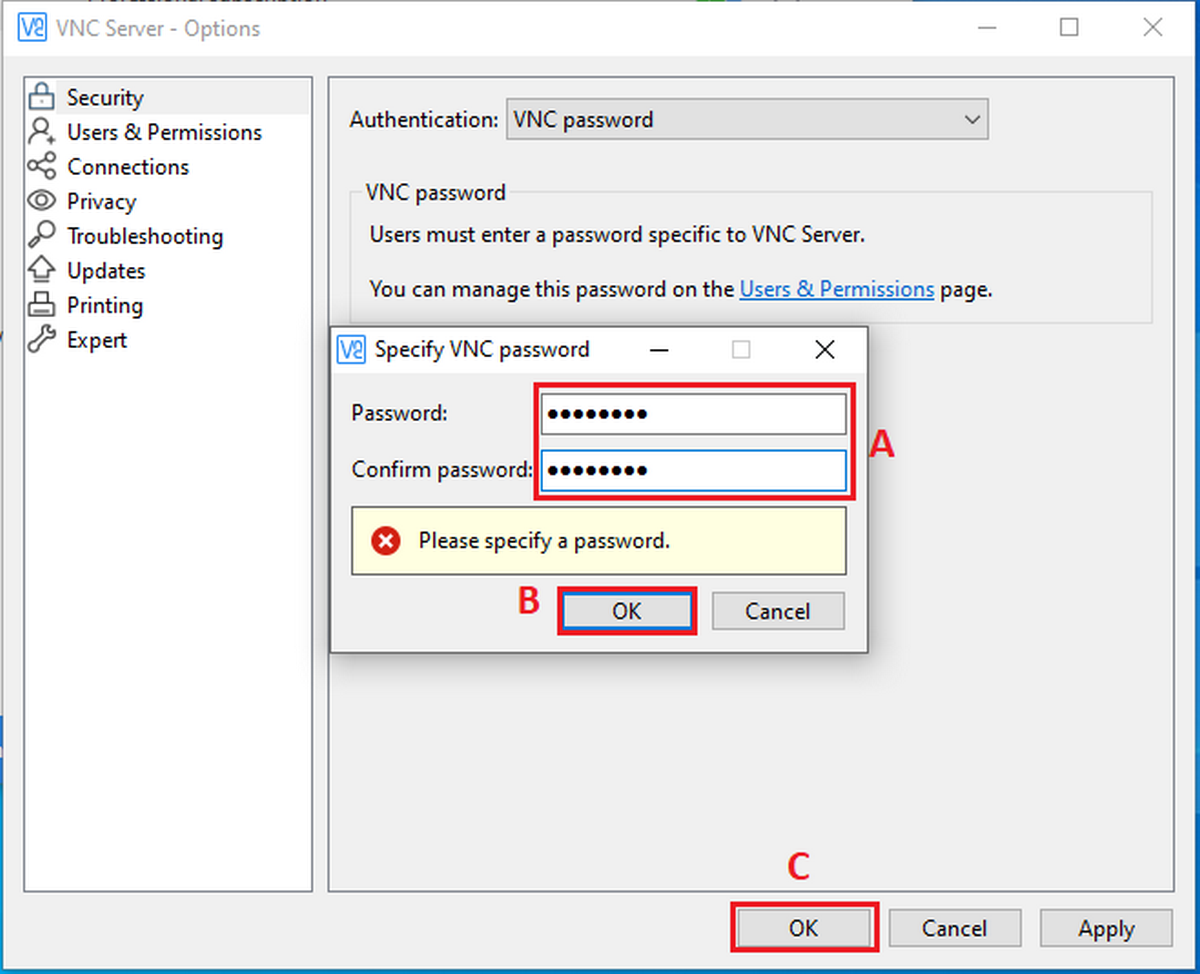Open the Authentication dropdown
1200x974 pixels.
coord(747,120)
